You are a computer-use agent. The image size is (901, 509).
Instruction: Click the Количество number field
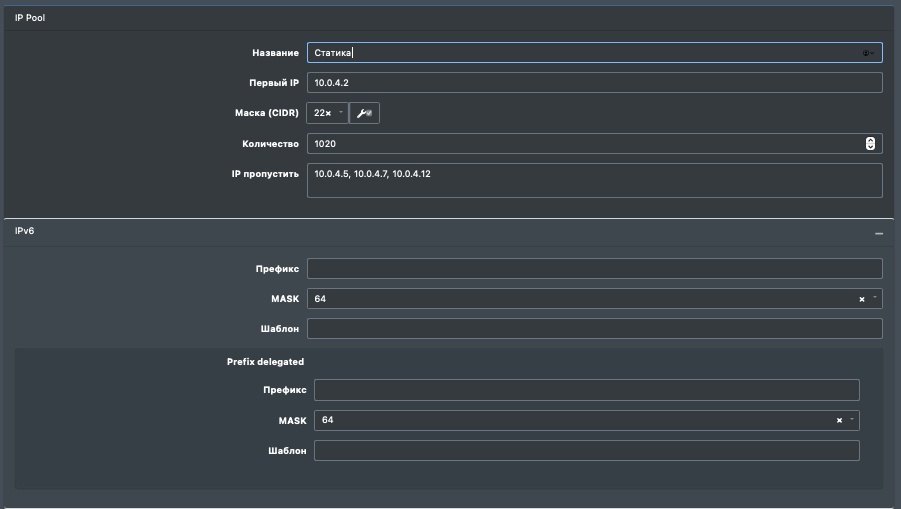580,144
